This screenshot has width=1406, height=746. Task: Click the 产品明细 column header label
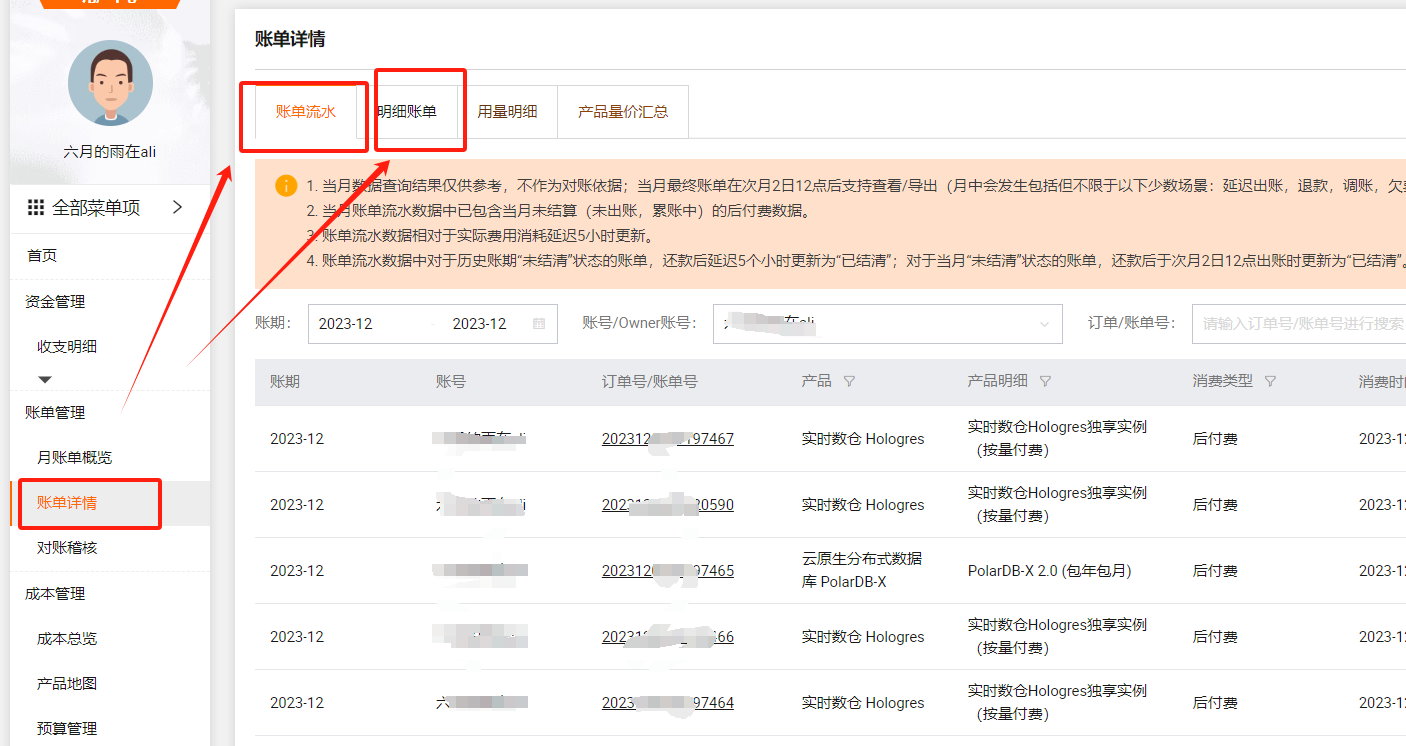click(x=998, y=382)
